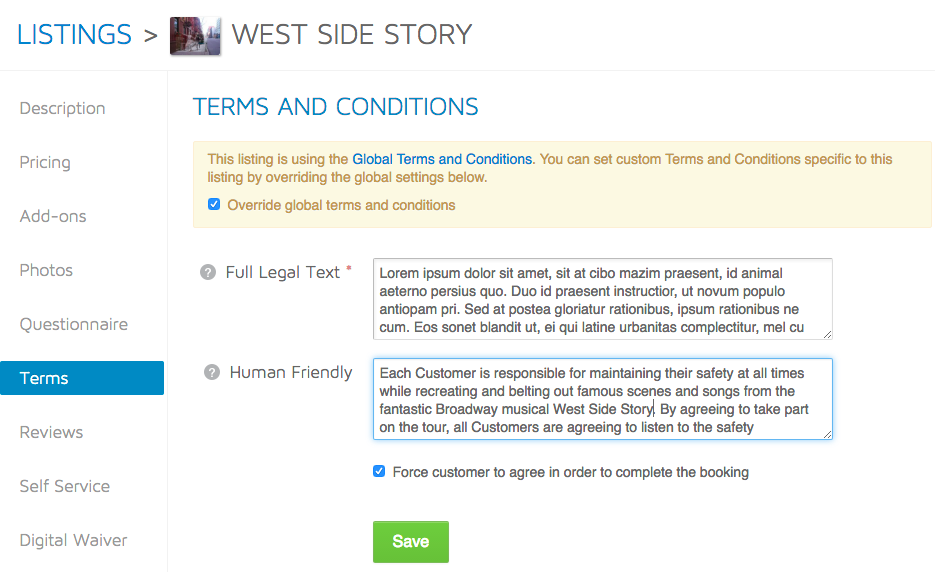Screen dimensions: 935x572
Task: Open Self Service settings
Action: coord(65,486)
